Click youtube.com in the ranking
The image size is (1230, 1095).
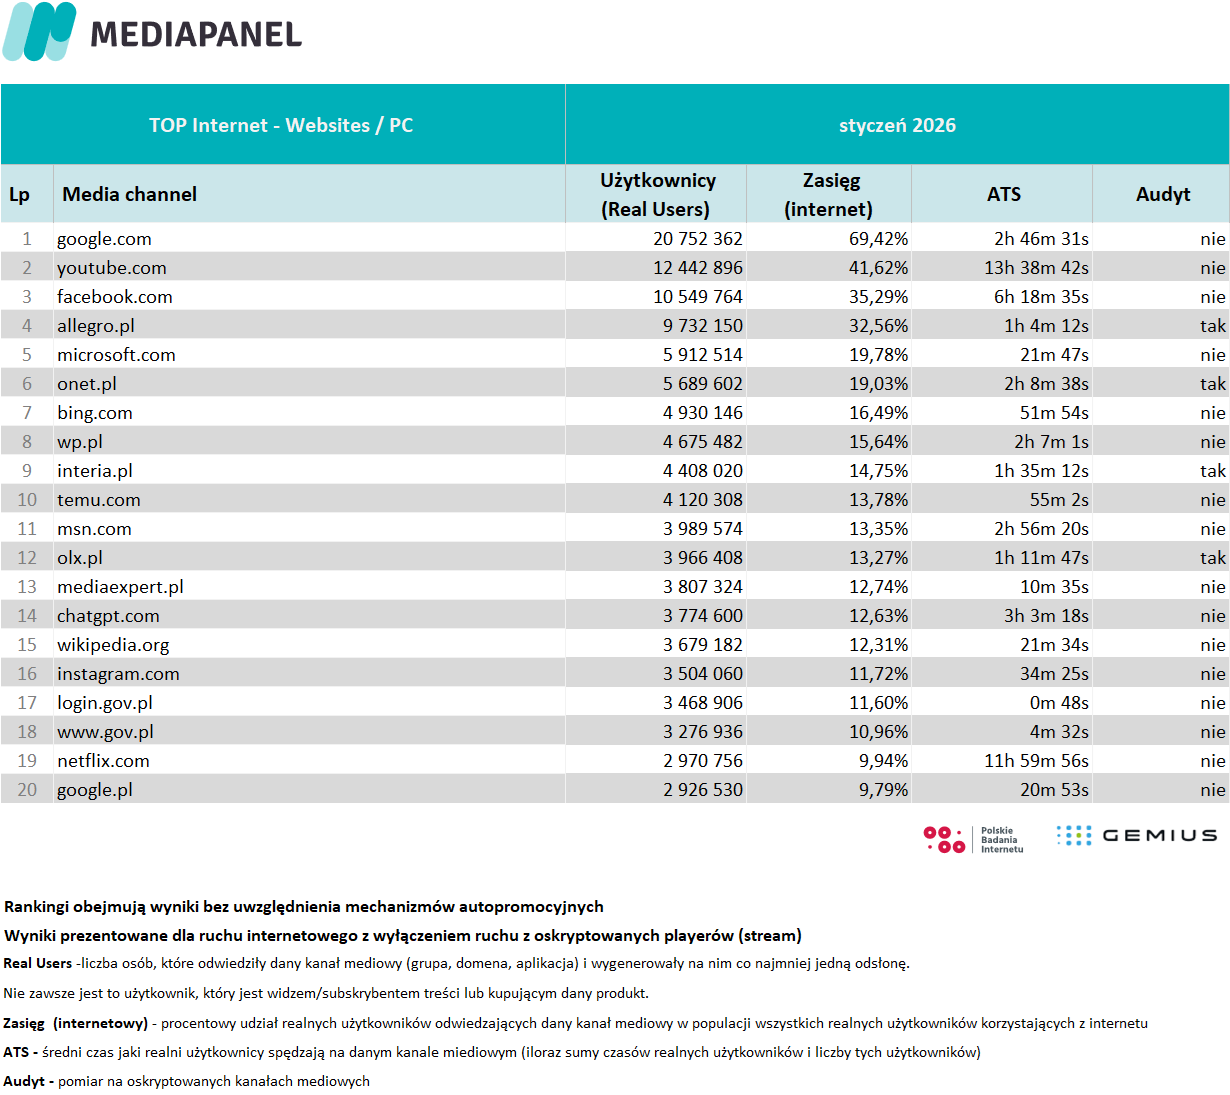(112, 268)
